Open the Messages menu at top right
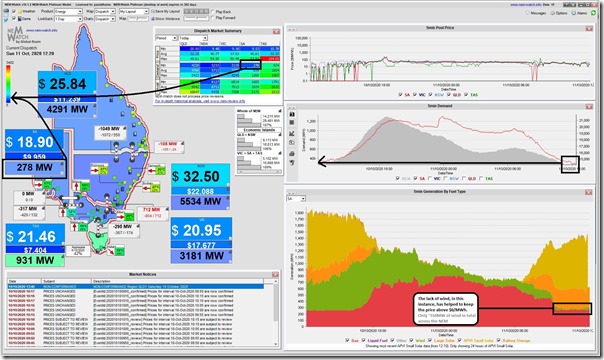 point(536,13)
